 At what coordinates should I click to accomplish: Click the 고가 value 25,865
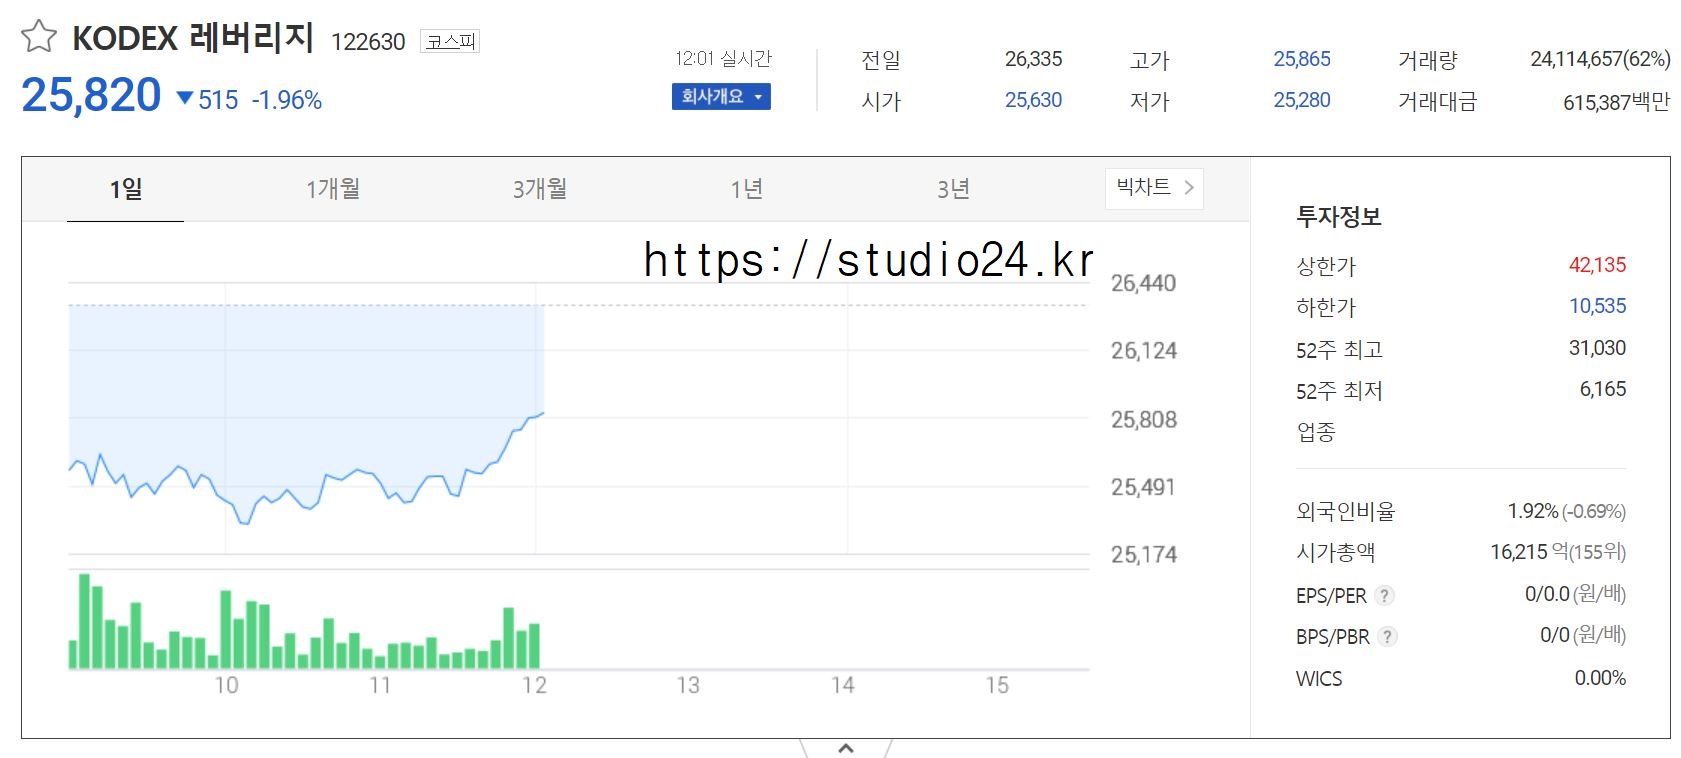click(1302, 59)
